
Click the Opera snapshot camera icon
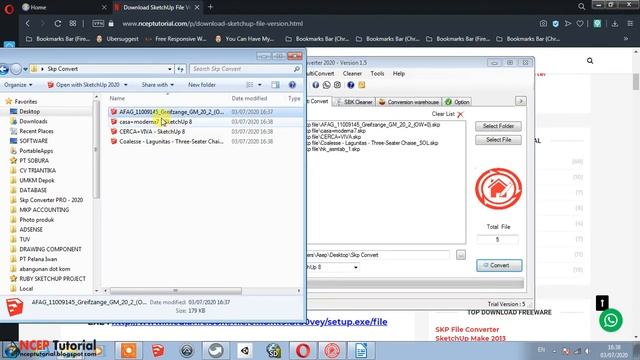[543, 24]
